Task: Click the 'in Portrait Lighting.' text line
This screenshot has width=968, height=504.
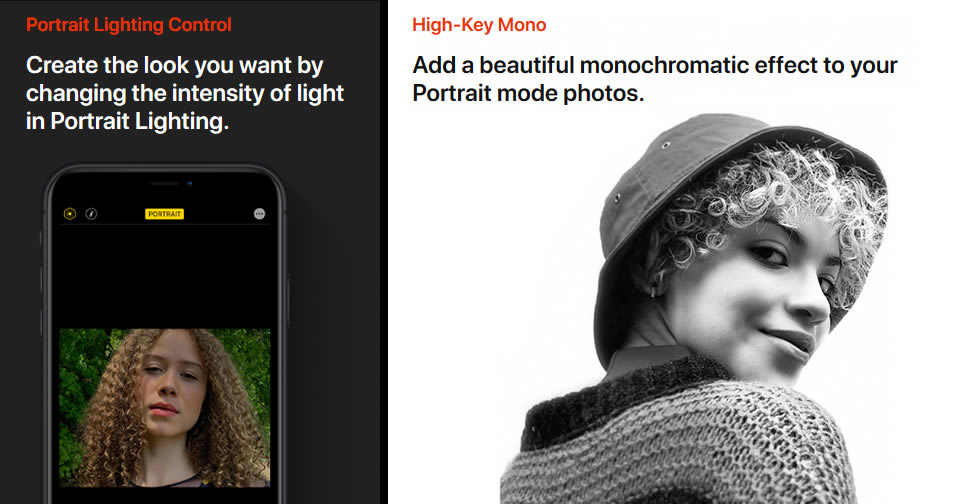Action: (127, 121)
